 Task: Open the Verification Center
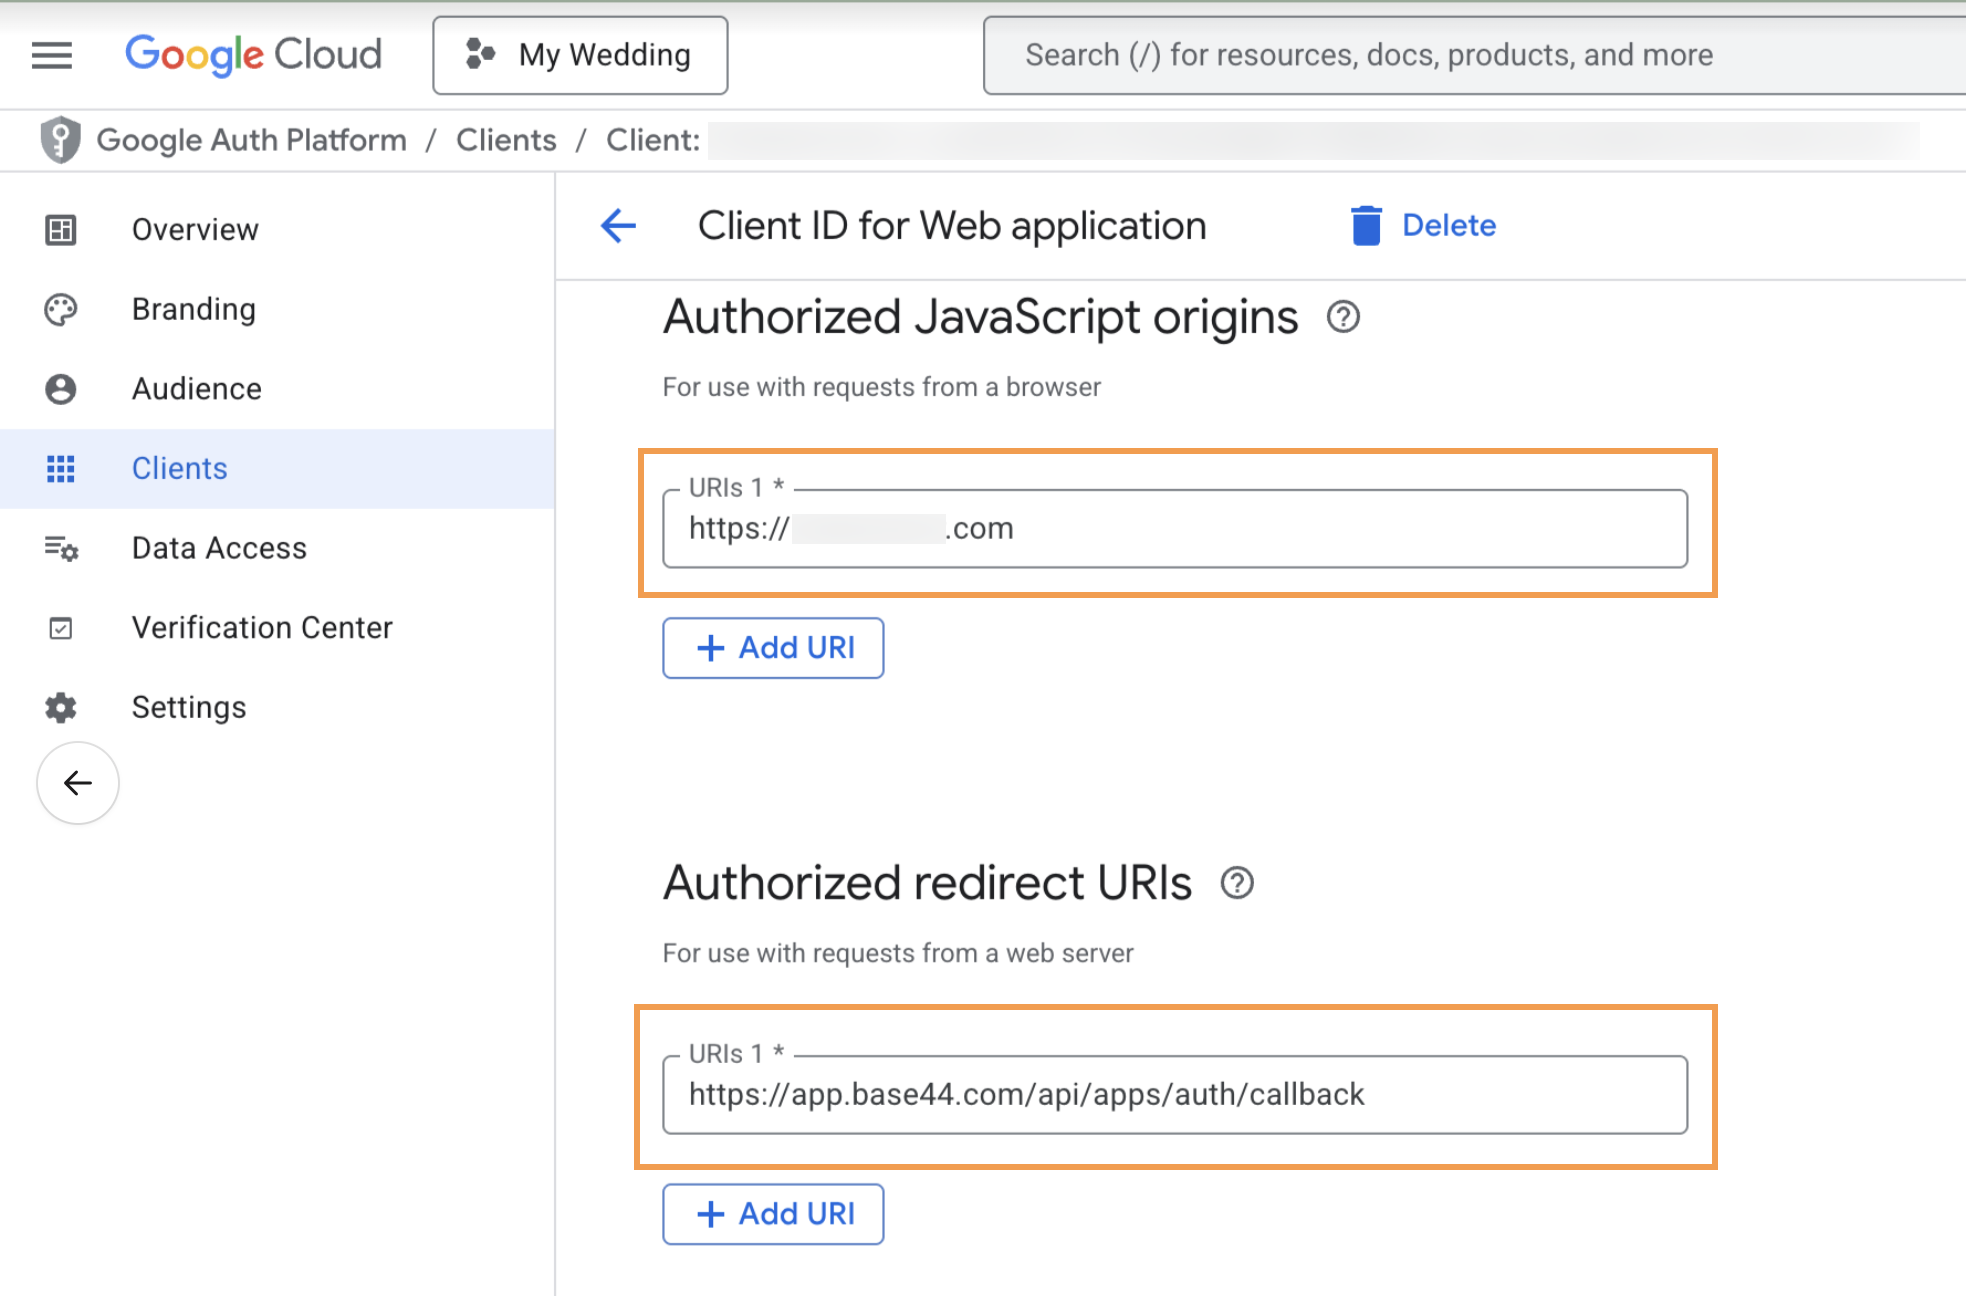[262, 627]
